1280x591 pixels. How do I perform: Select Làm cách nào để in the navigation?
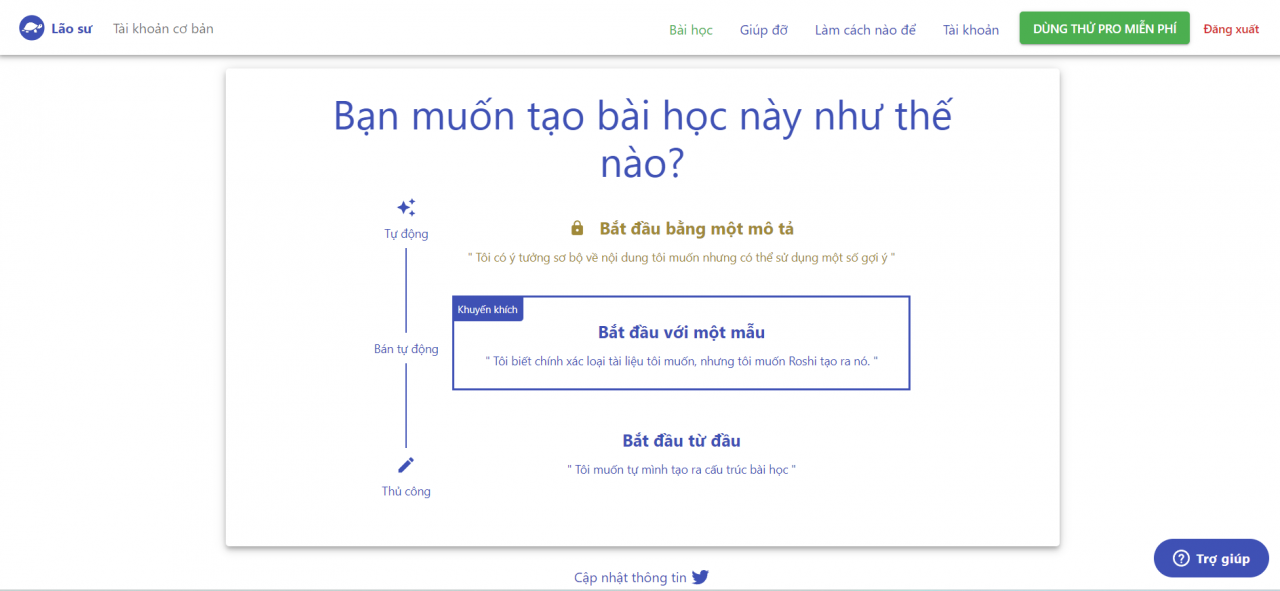865,30
